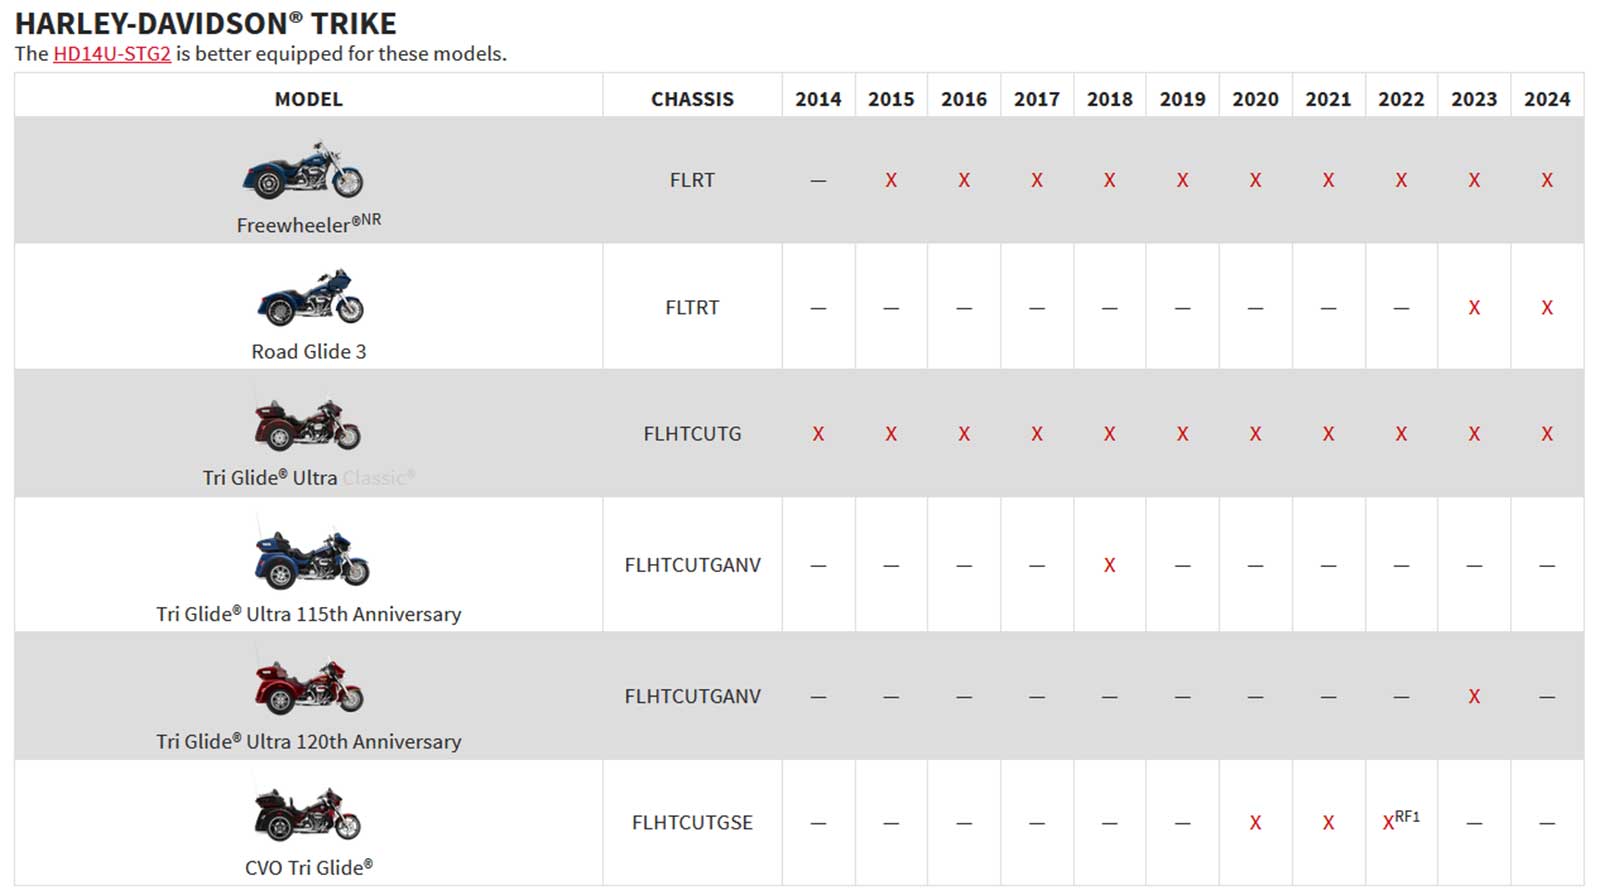1600x895 pixels.
Task: Click the 115th Anniversary trike image
Action: [x=311, y=557]
